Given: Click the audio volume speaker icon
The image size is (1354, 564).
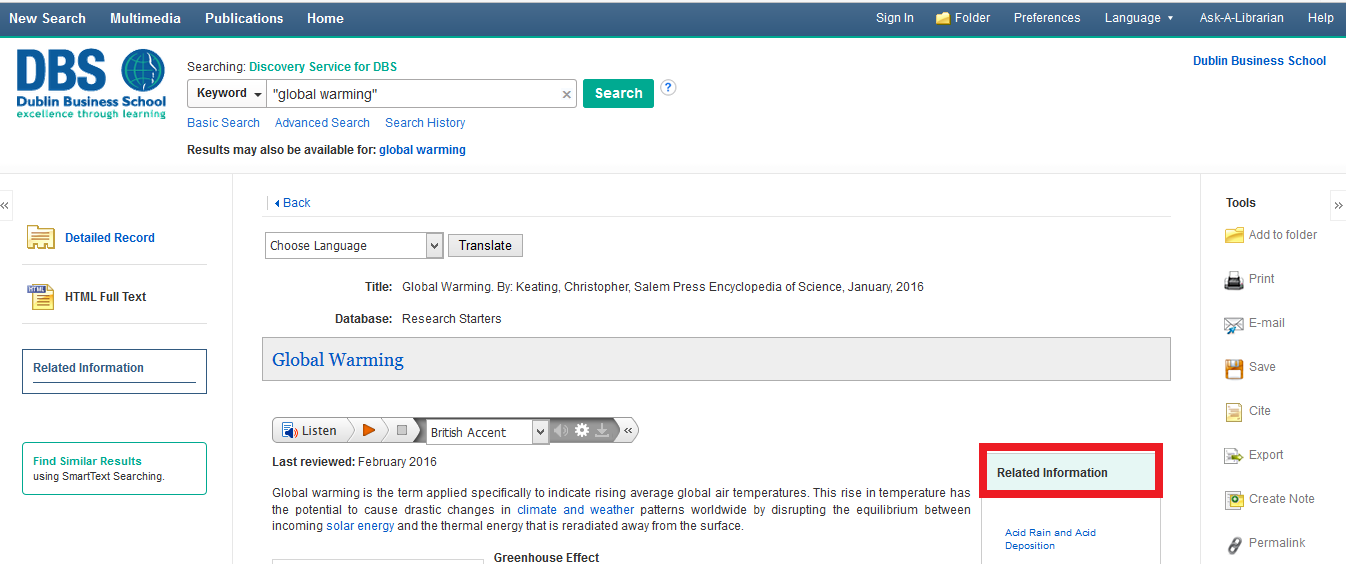Looking at the screenshot, I should click(561, 430).
